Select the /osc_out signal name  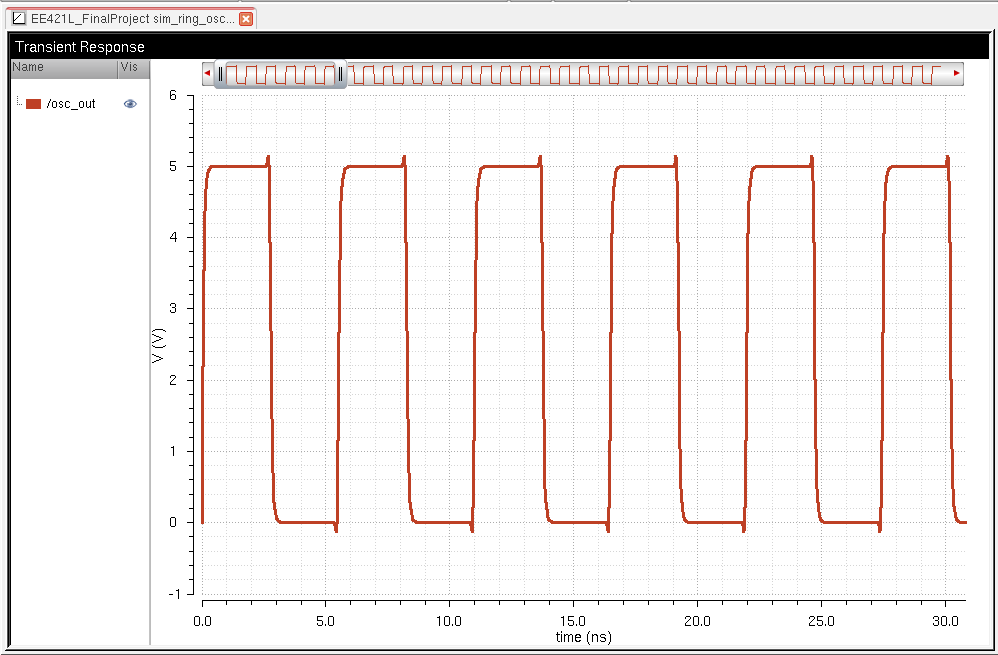click(71, 103)
